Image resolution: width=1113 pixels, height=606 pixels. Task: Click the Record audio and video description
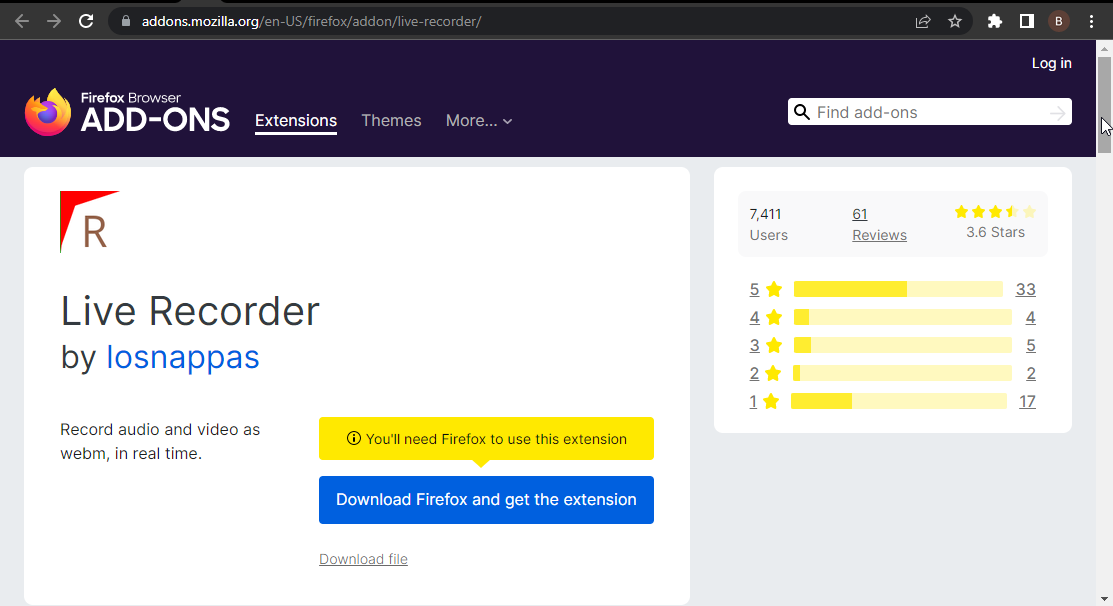coord(160,441)
